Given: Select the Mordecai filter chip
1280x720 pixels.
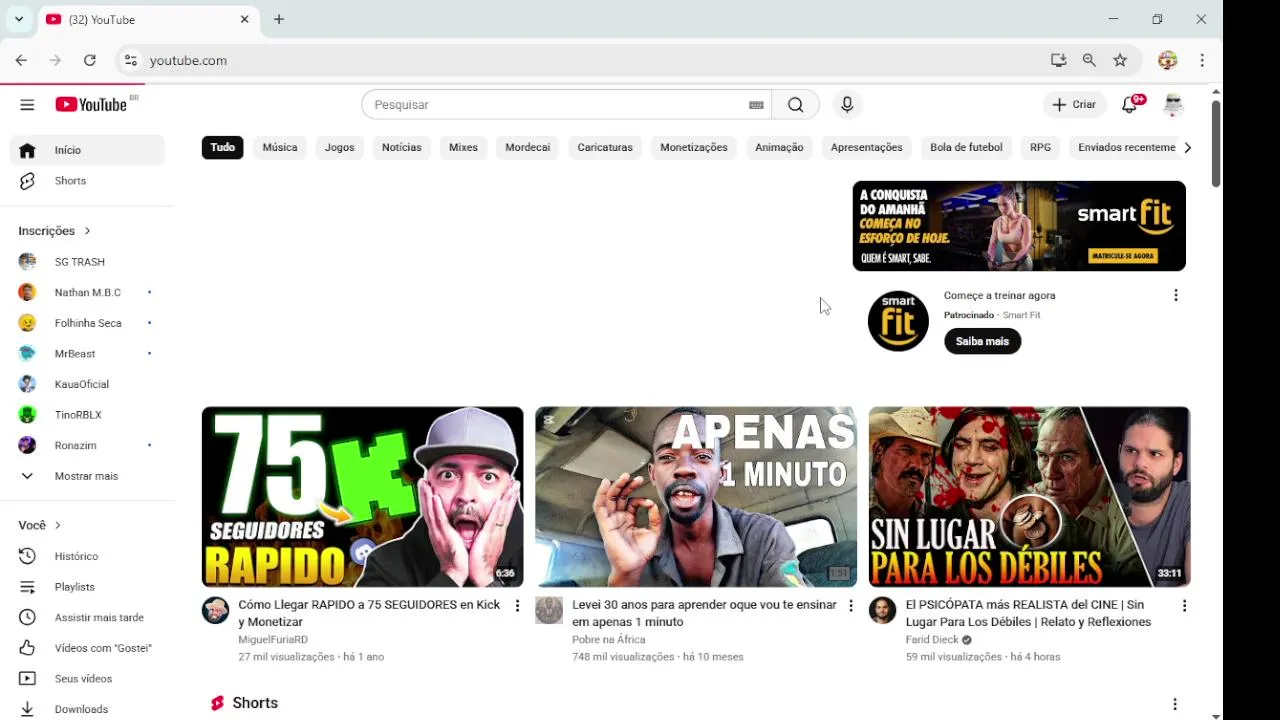Looking at the screenshot, I should [528, 148].
